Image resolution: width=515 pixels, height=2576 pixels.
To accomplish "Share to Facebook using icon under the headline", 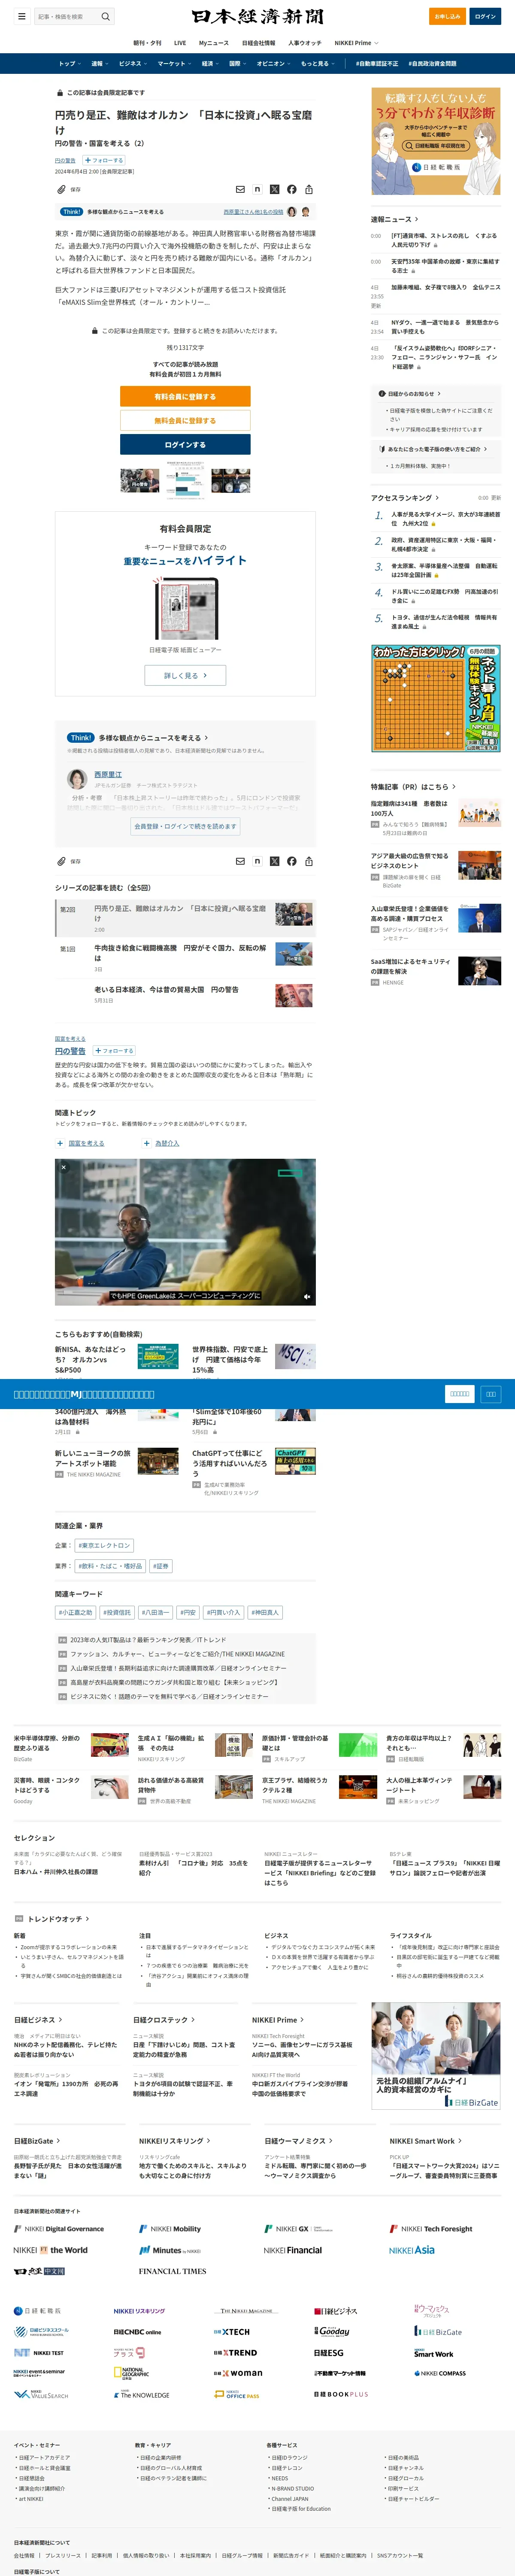I will (292, 189).
